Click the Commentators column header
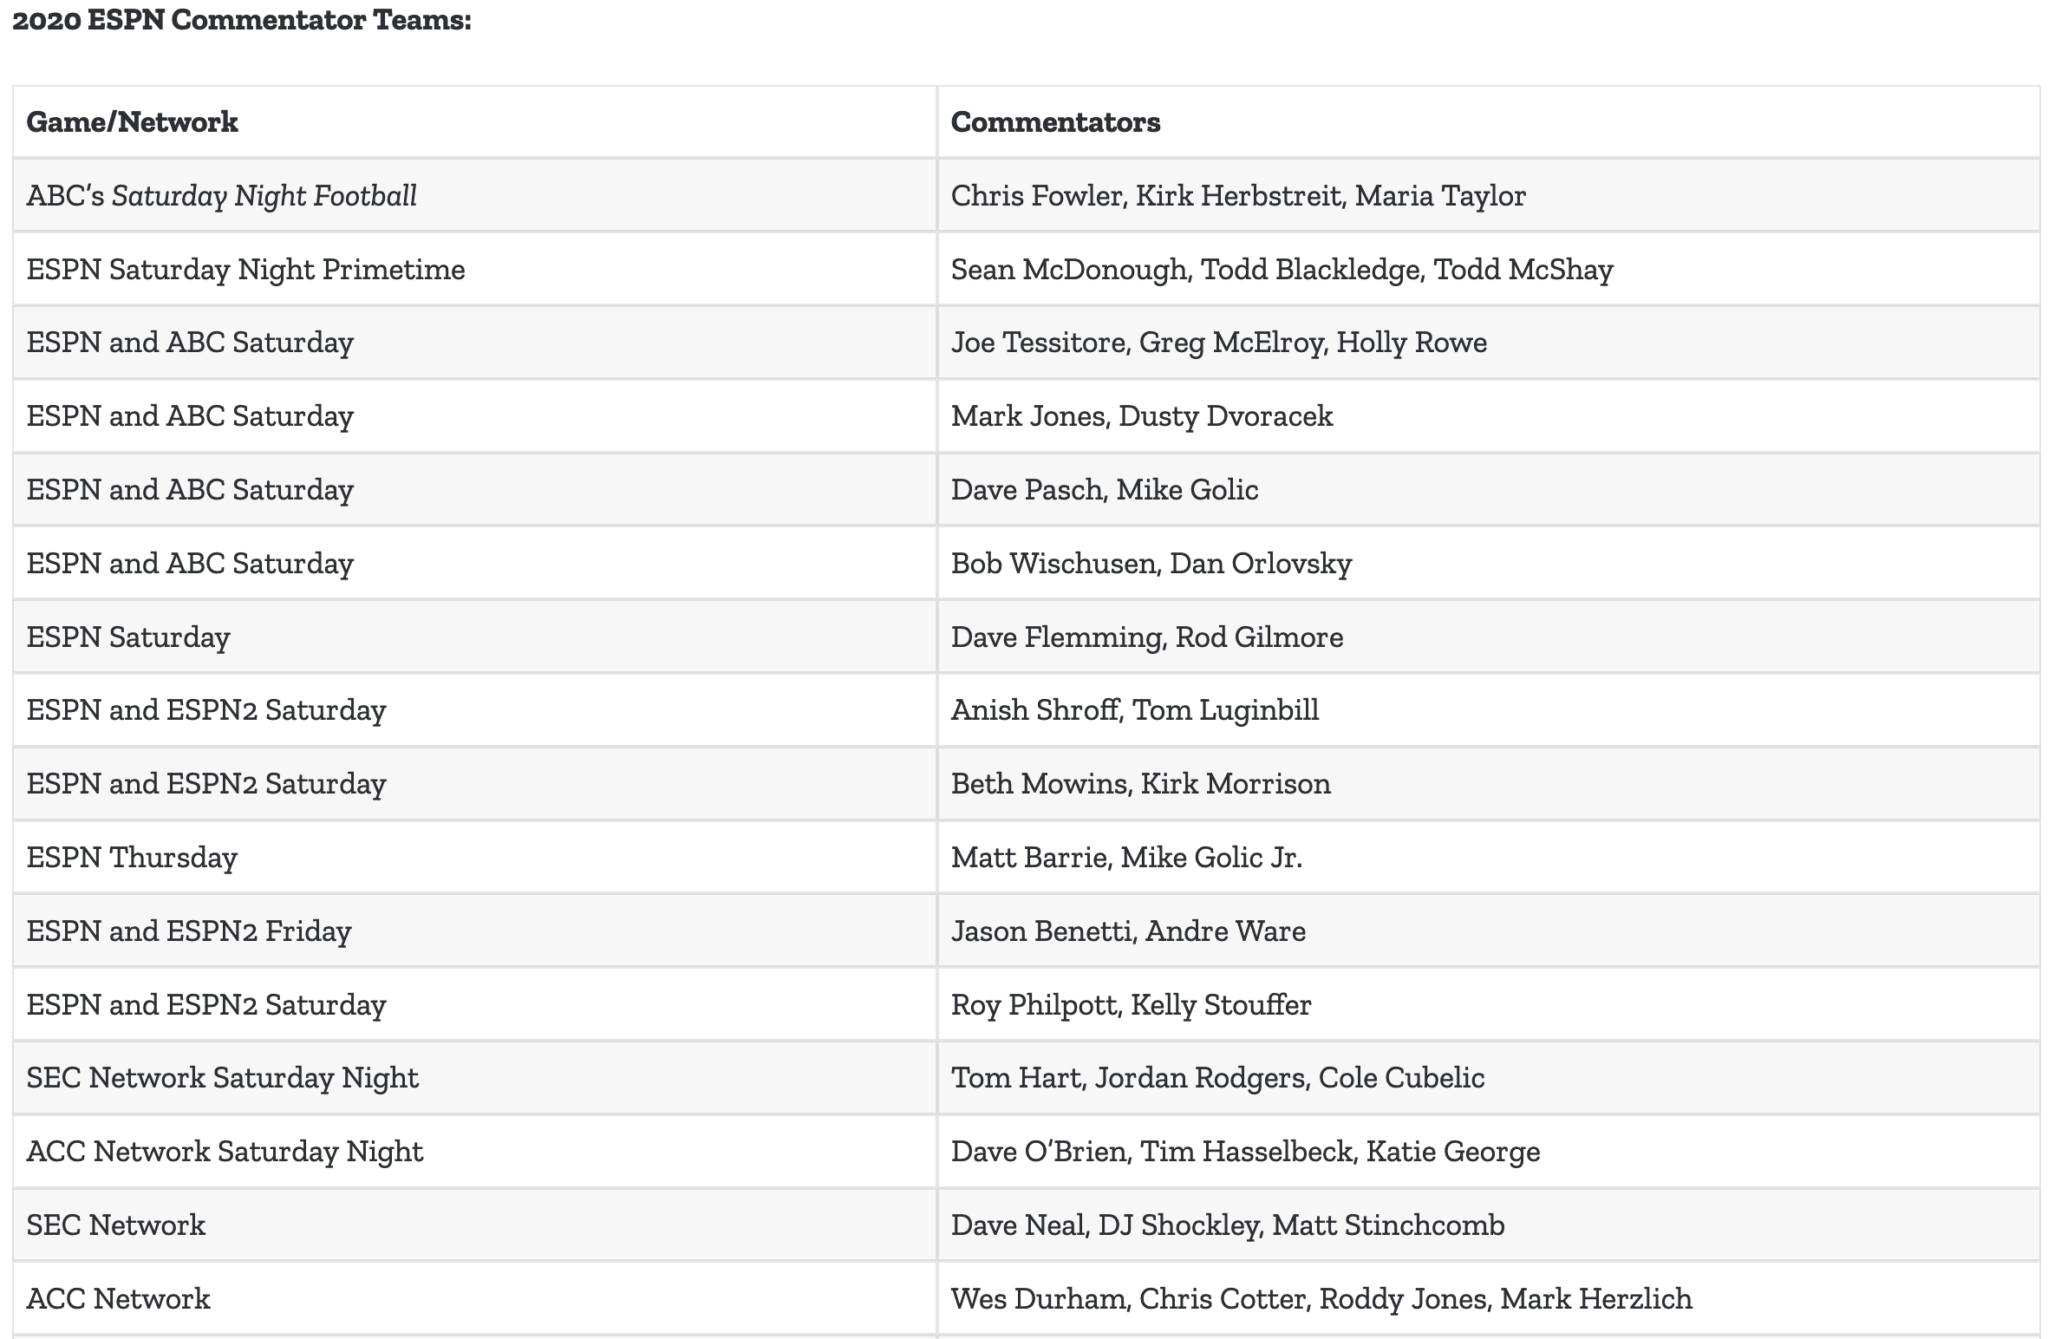2048x1339 pixels. pyautogui.click(x=1055, y=122)
